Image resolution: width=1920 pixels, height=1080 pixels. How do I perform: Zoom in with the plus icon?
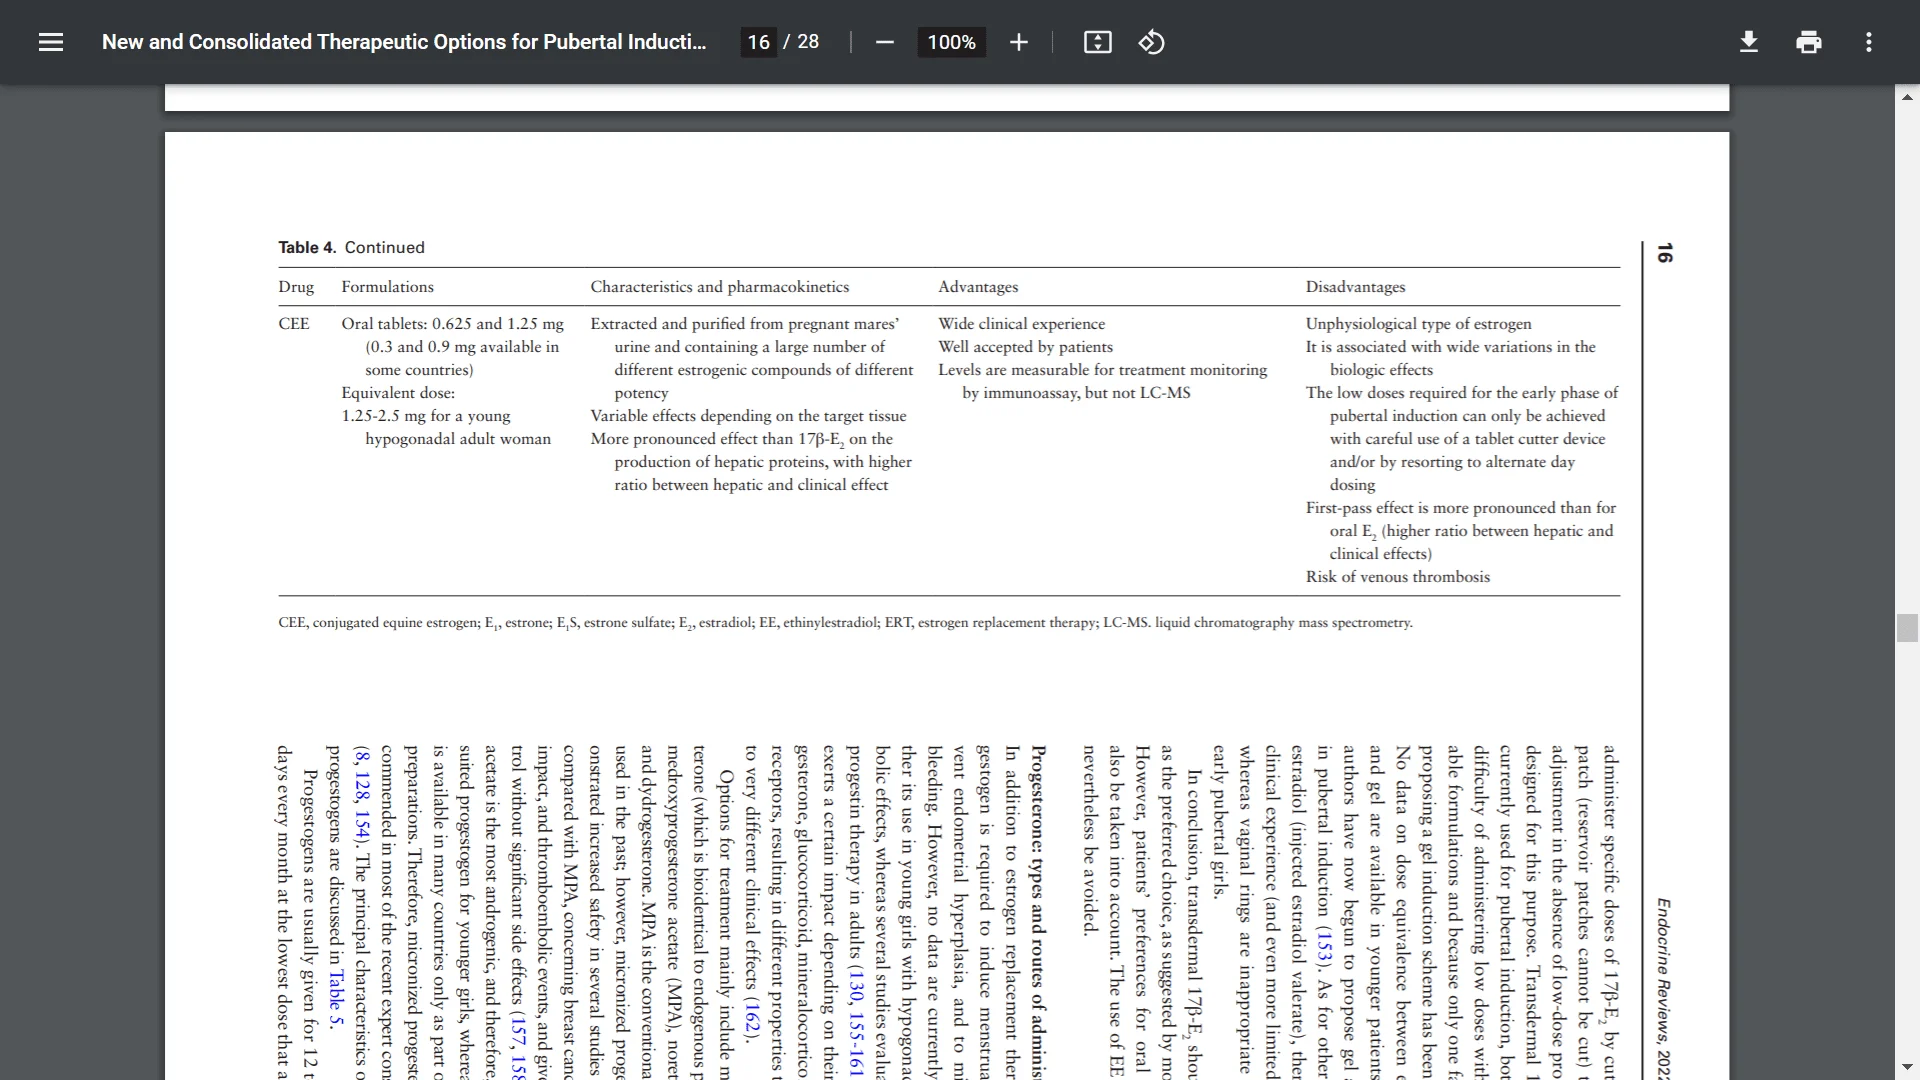pyautogui.click(x=1018, y=42)
